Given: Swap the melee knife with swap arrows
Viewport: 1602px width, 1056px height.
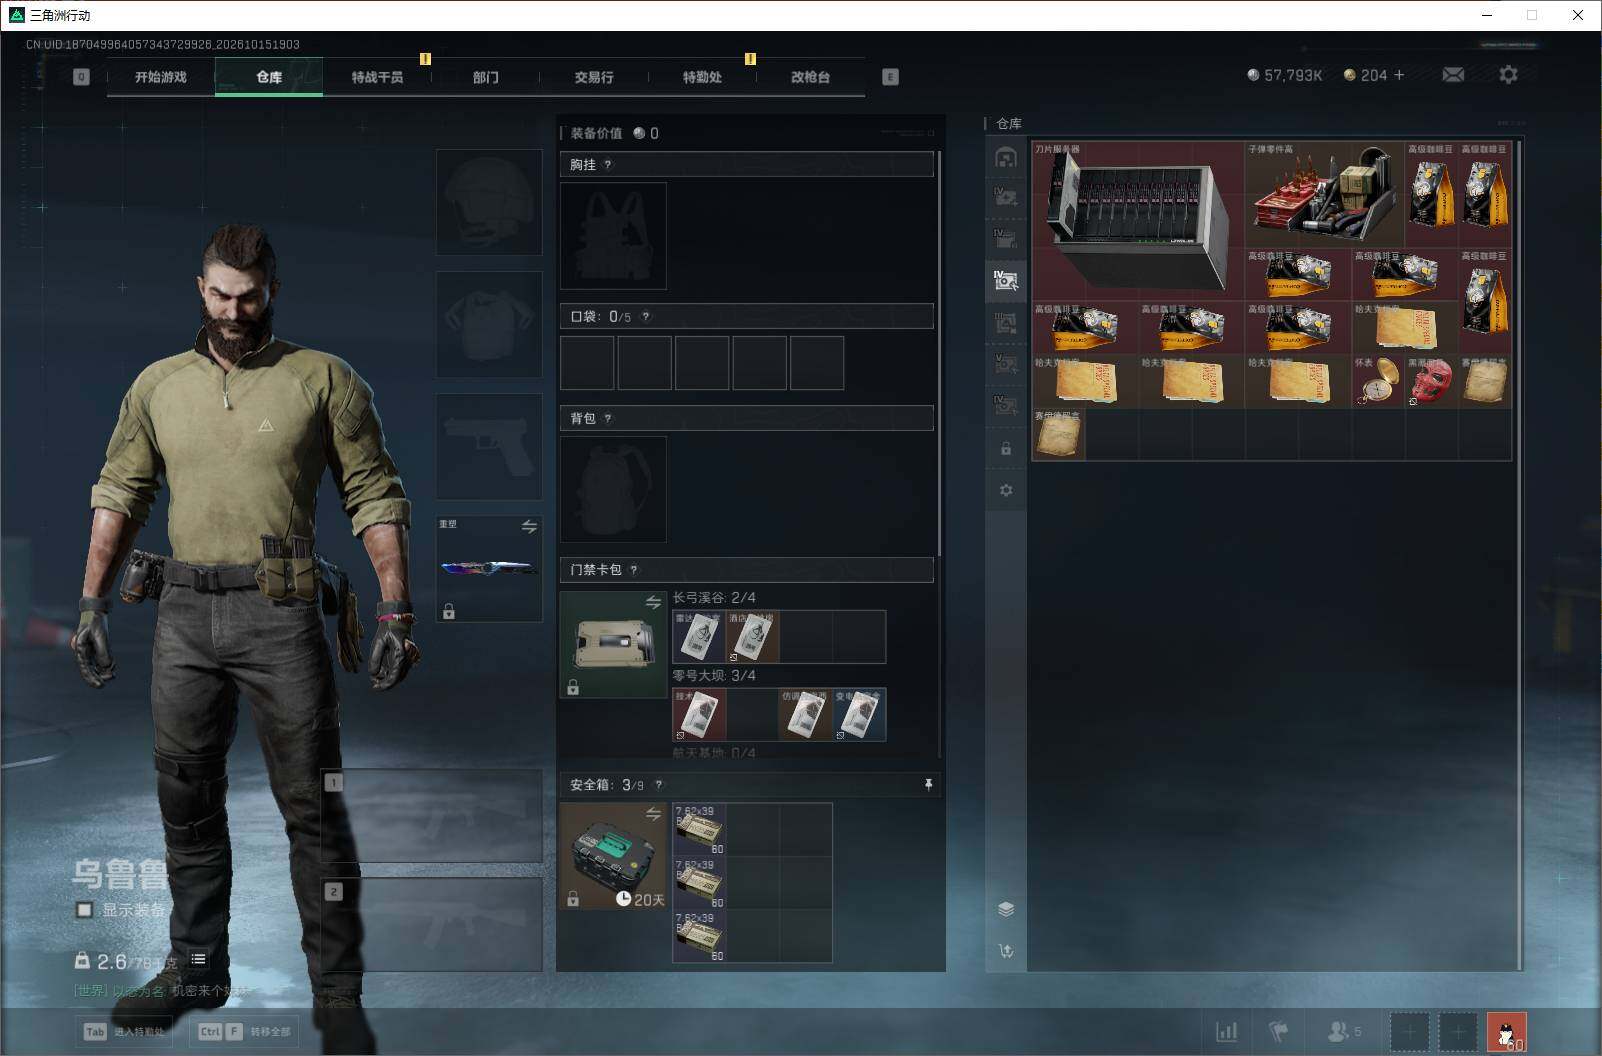Looking at the screenshot, I should pos(529,526).
